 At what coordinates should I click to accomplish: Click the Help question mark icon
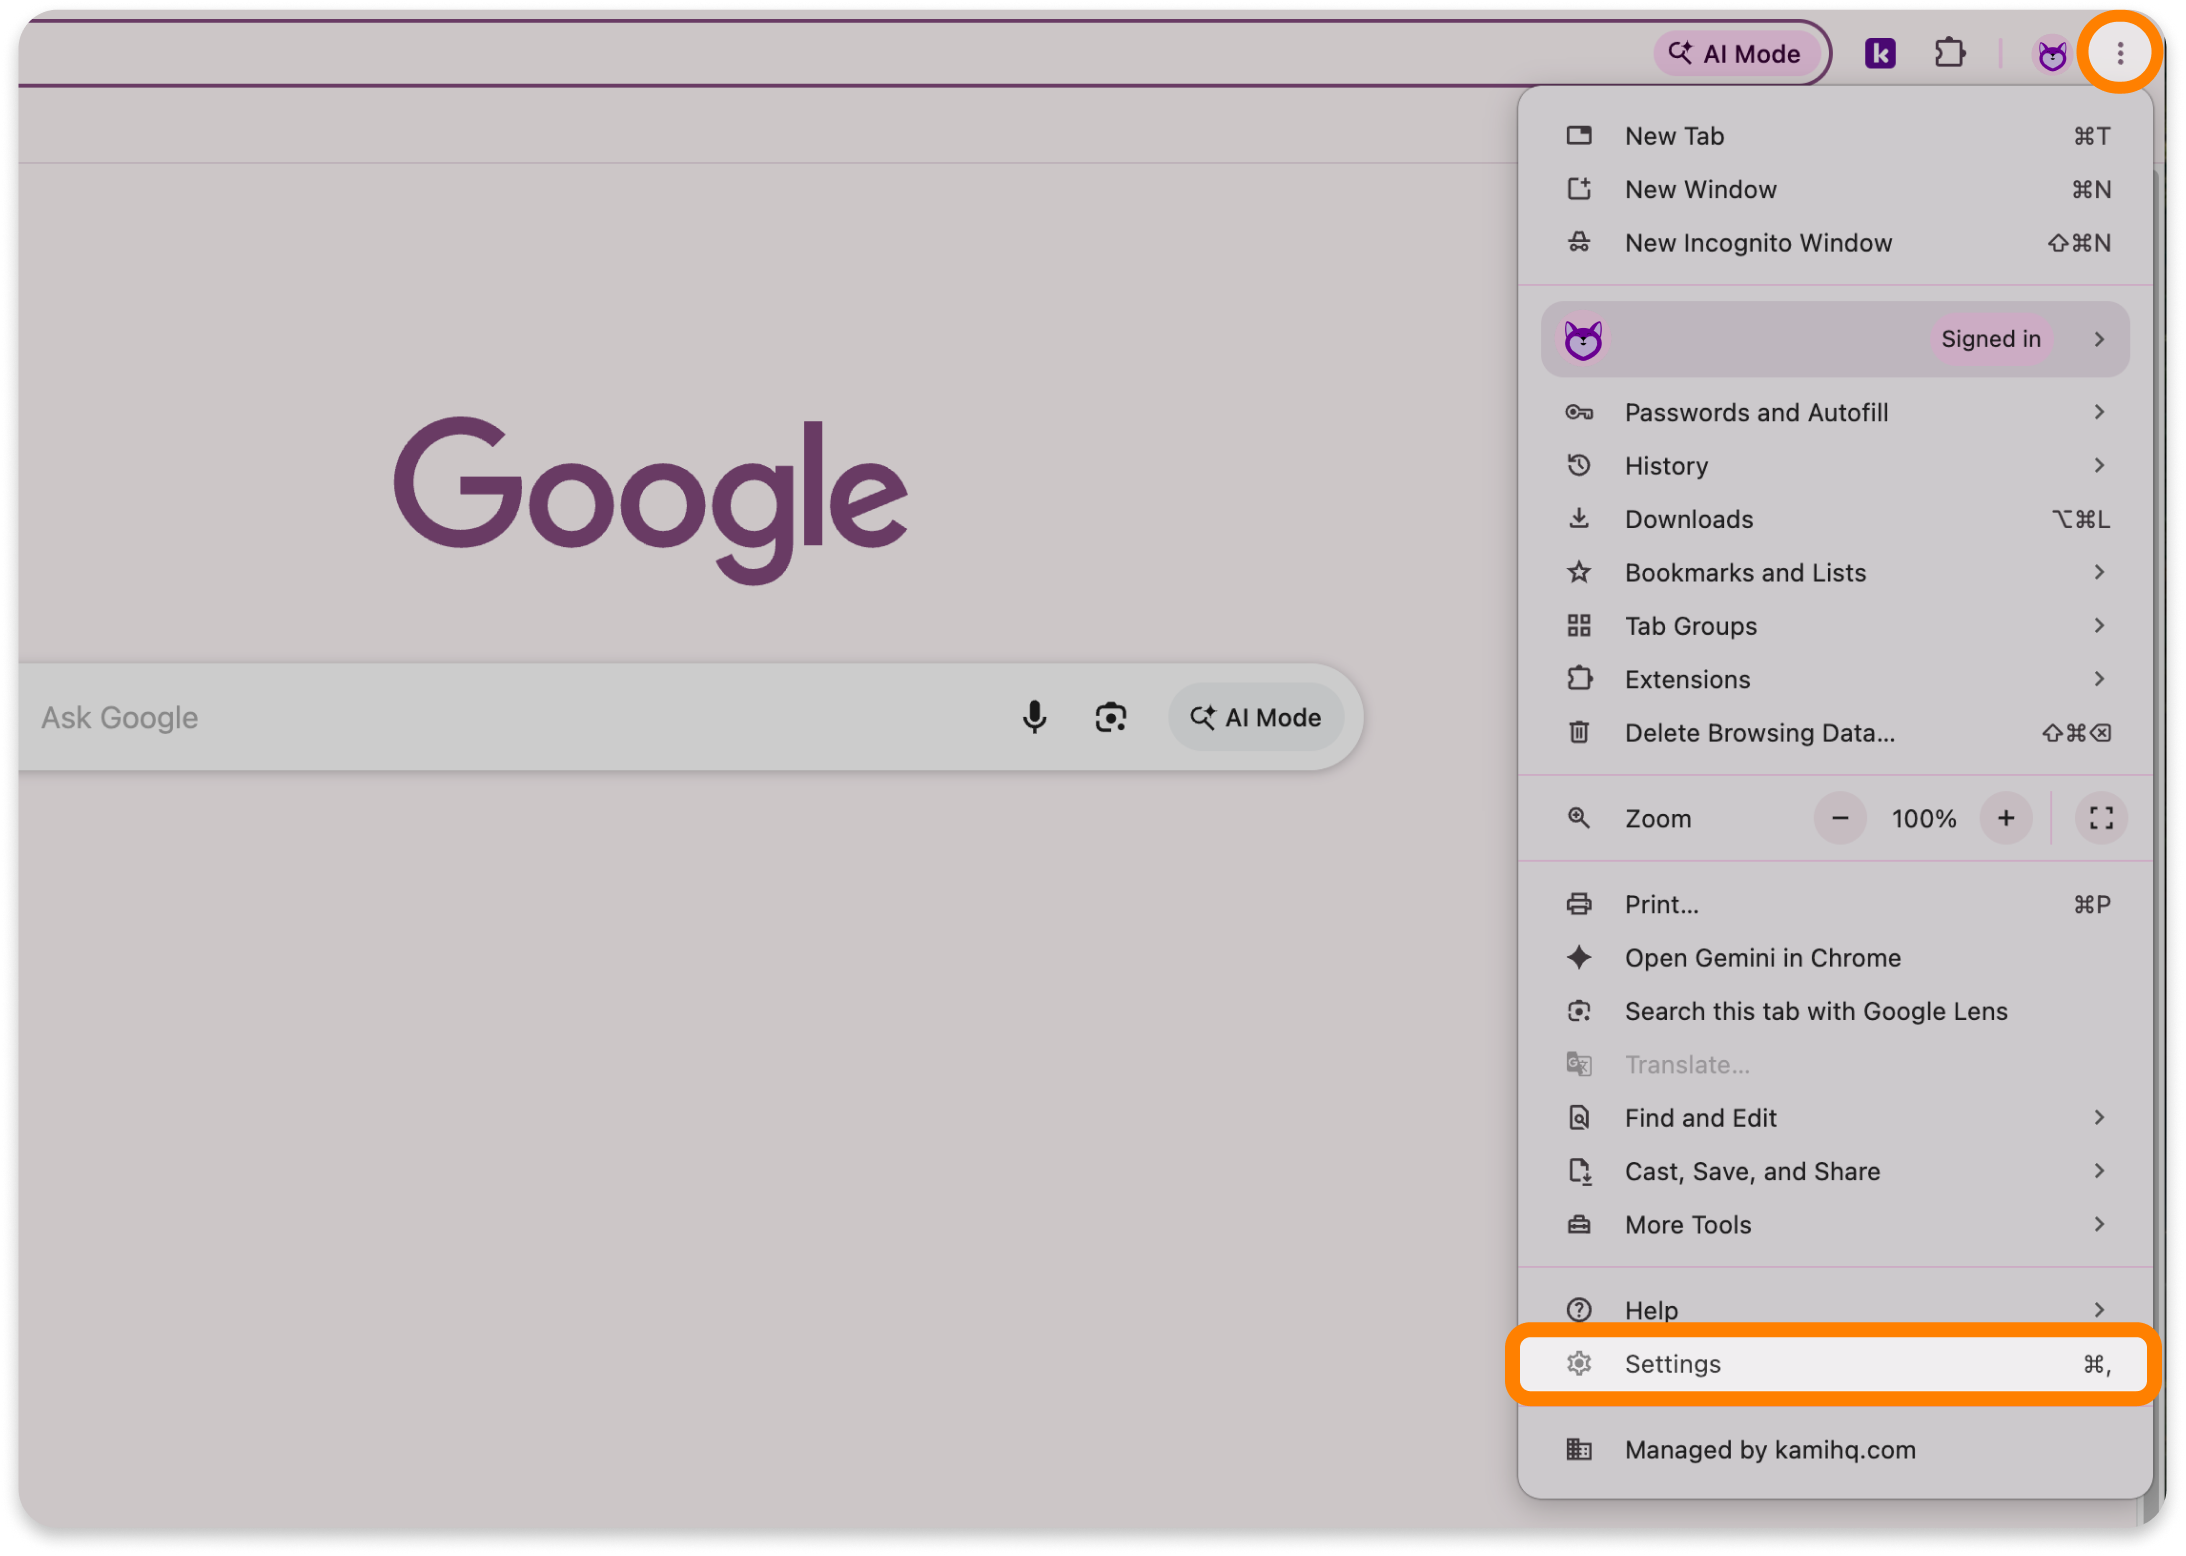[1579, 1310]
